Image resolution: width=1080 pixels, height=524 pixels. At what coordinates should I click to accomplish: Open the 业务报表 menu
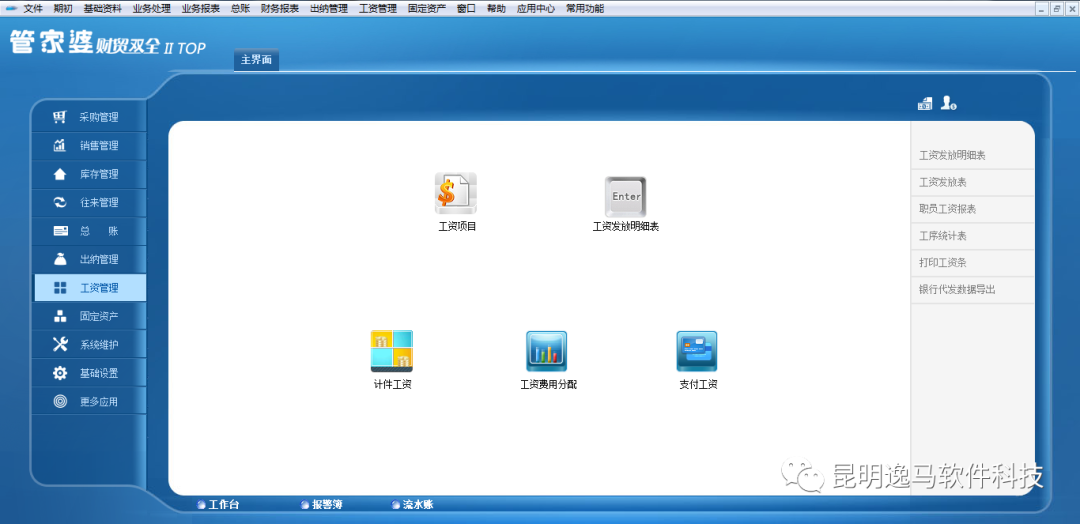pyautogui.click(x=200, y=9)
